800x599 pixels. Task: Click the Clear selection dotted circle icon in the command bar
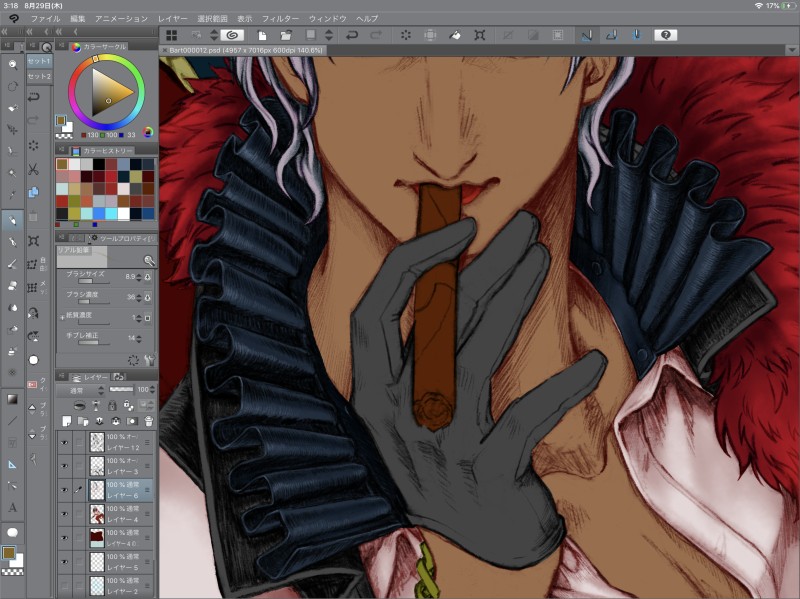click(406, 35)
